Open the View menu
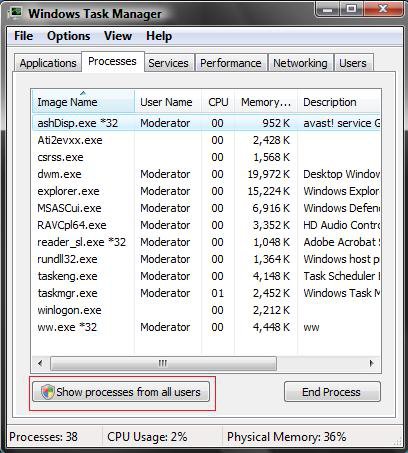Viewport: 408px width, 453px height. pos(118,36)
